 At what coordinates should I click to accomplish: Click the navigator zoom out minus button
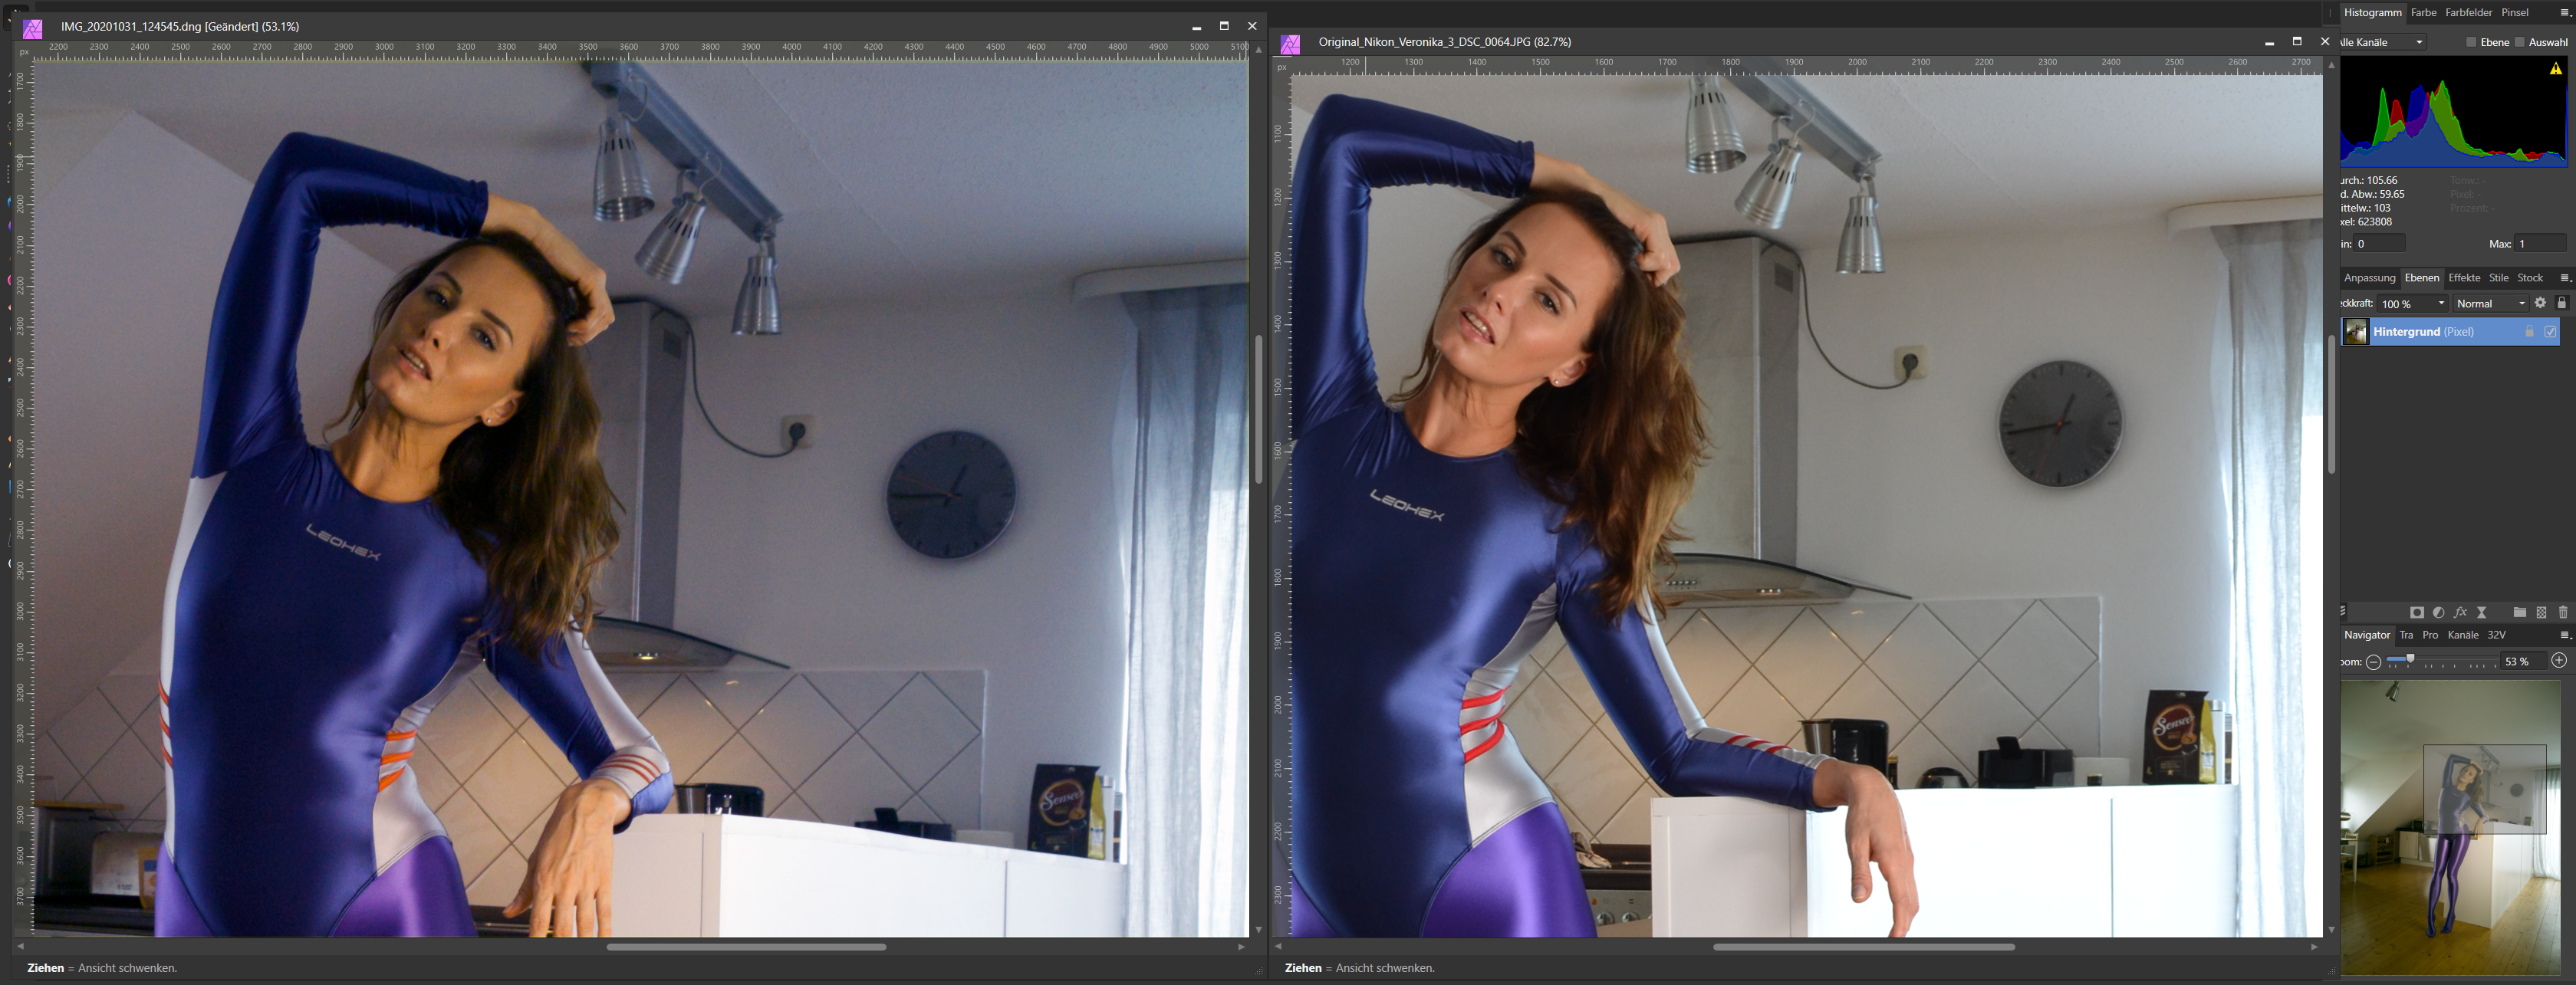(x=2373, y=662)
